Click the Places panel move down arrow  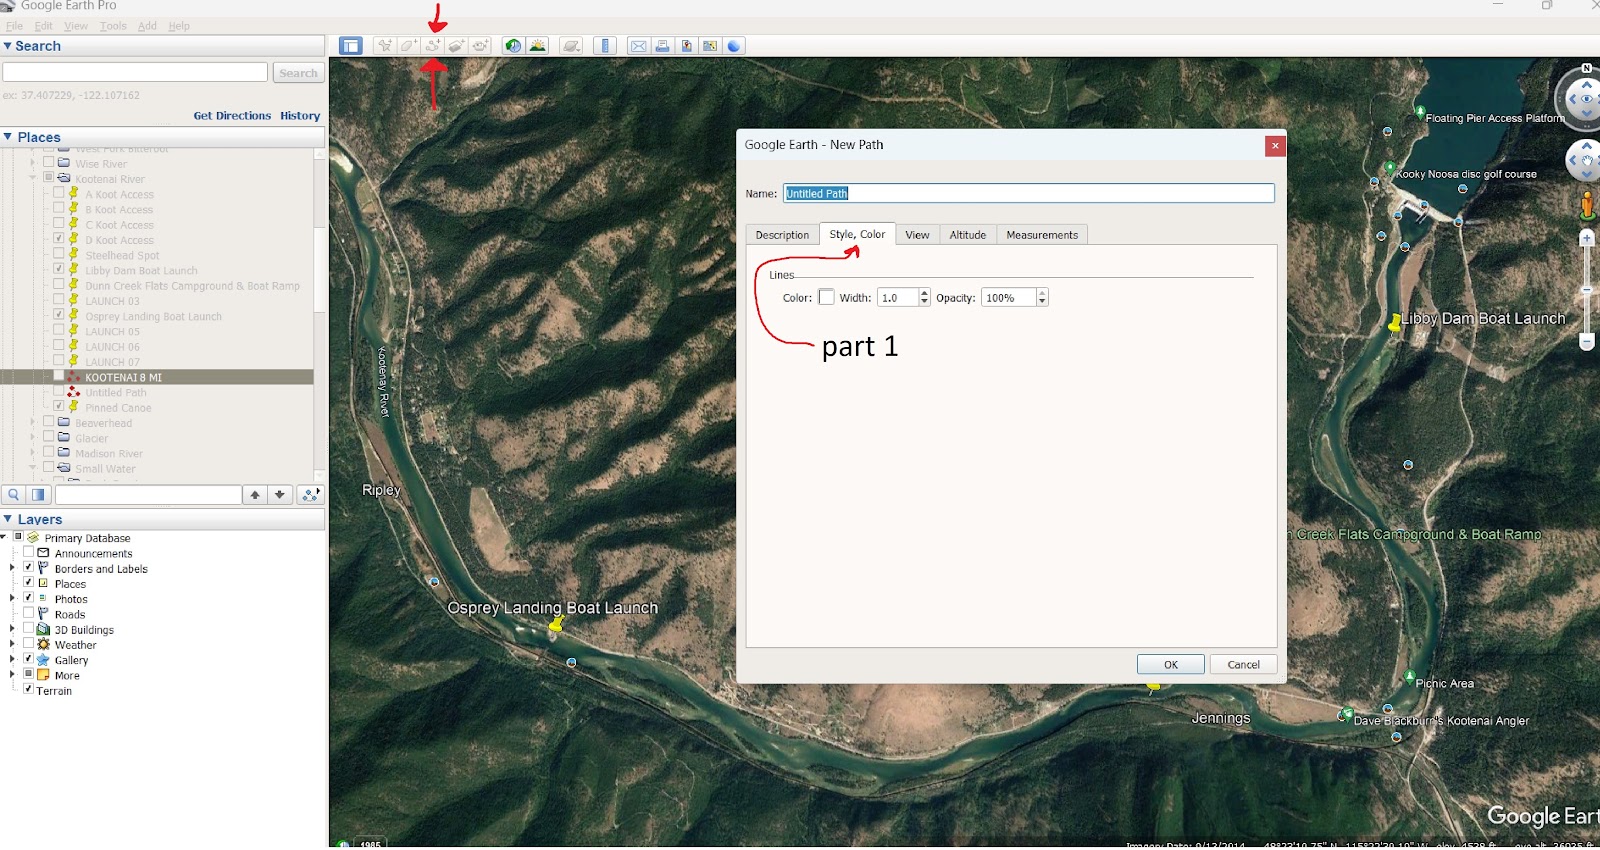[x=280, y=495]
